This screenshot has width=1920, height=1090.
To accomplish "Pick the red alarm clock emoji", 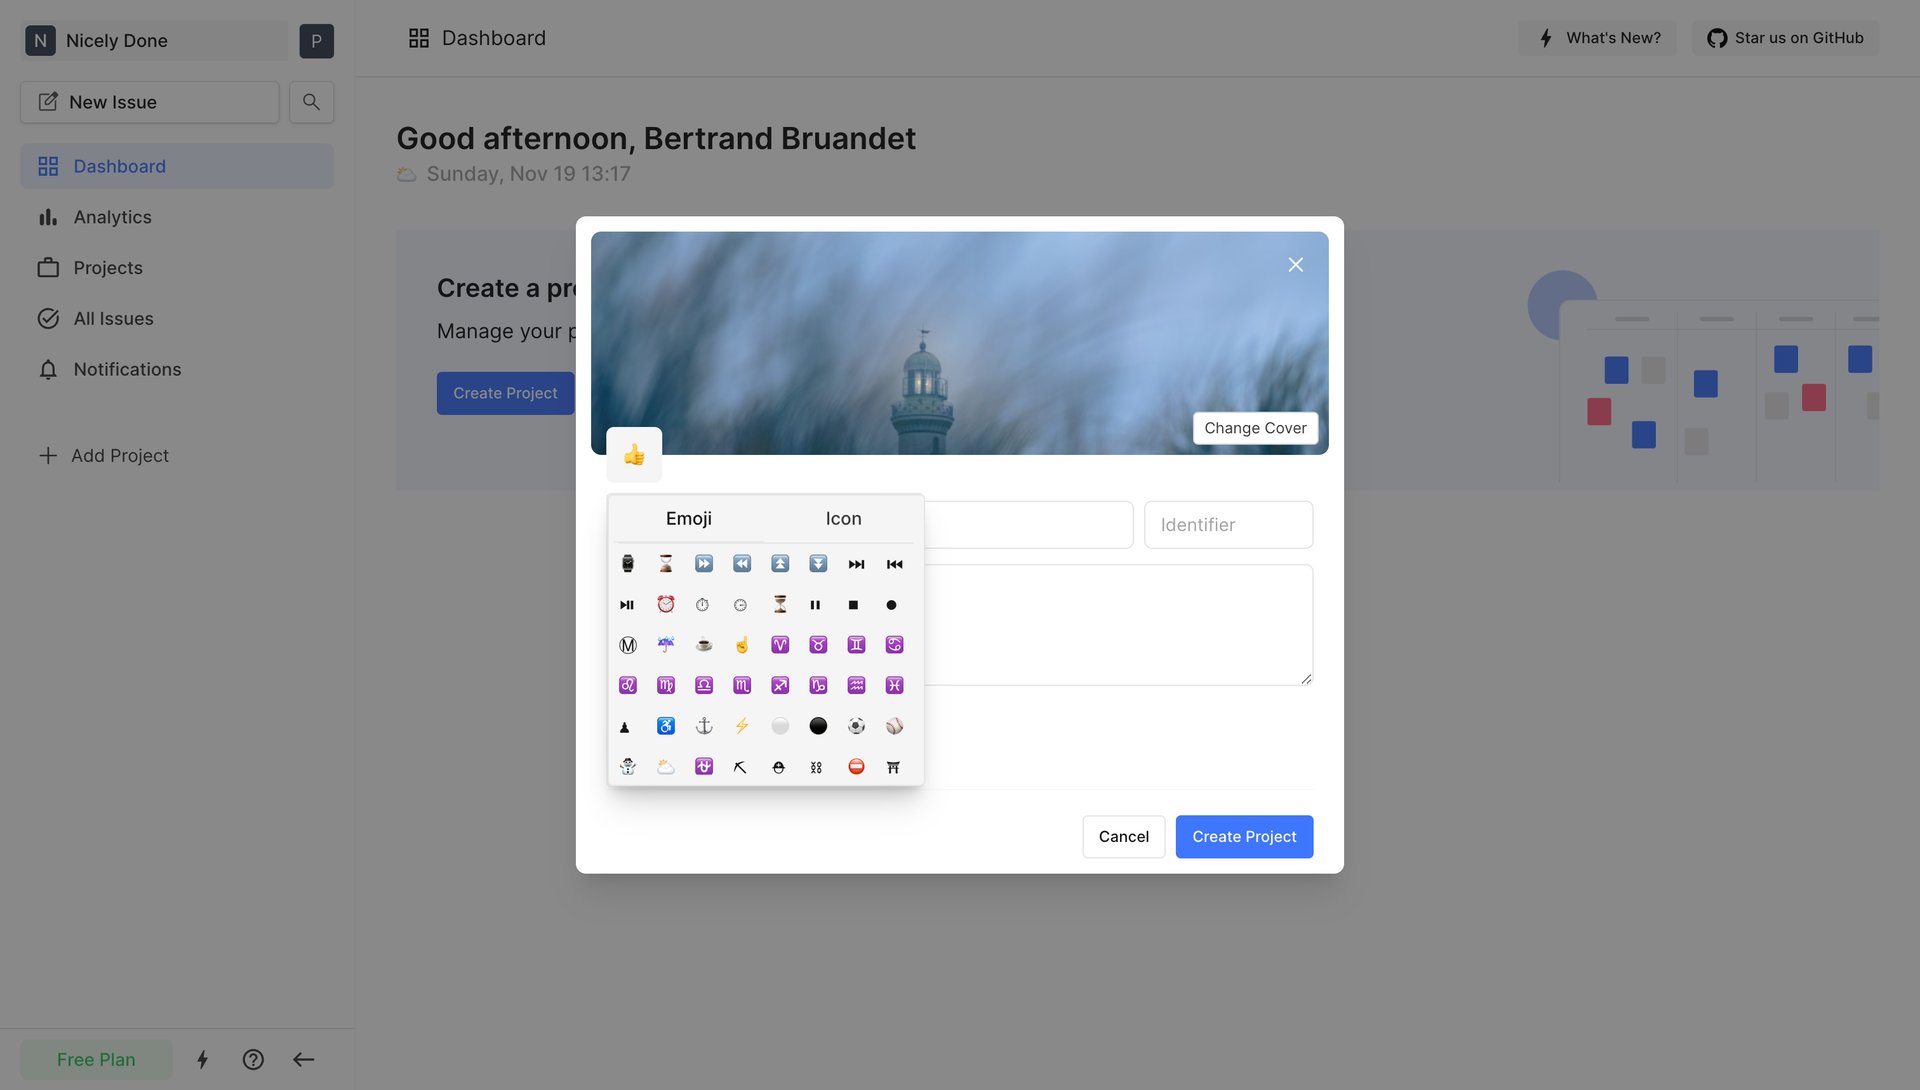I will pos(666,604).
